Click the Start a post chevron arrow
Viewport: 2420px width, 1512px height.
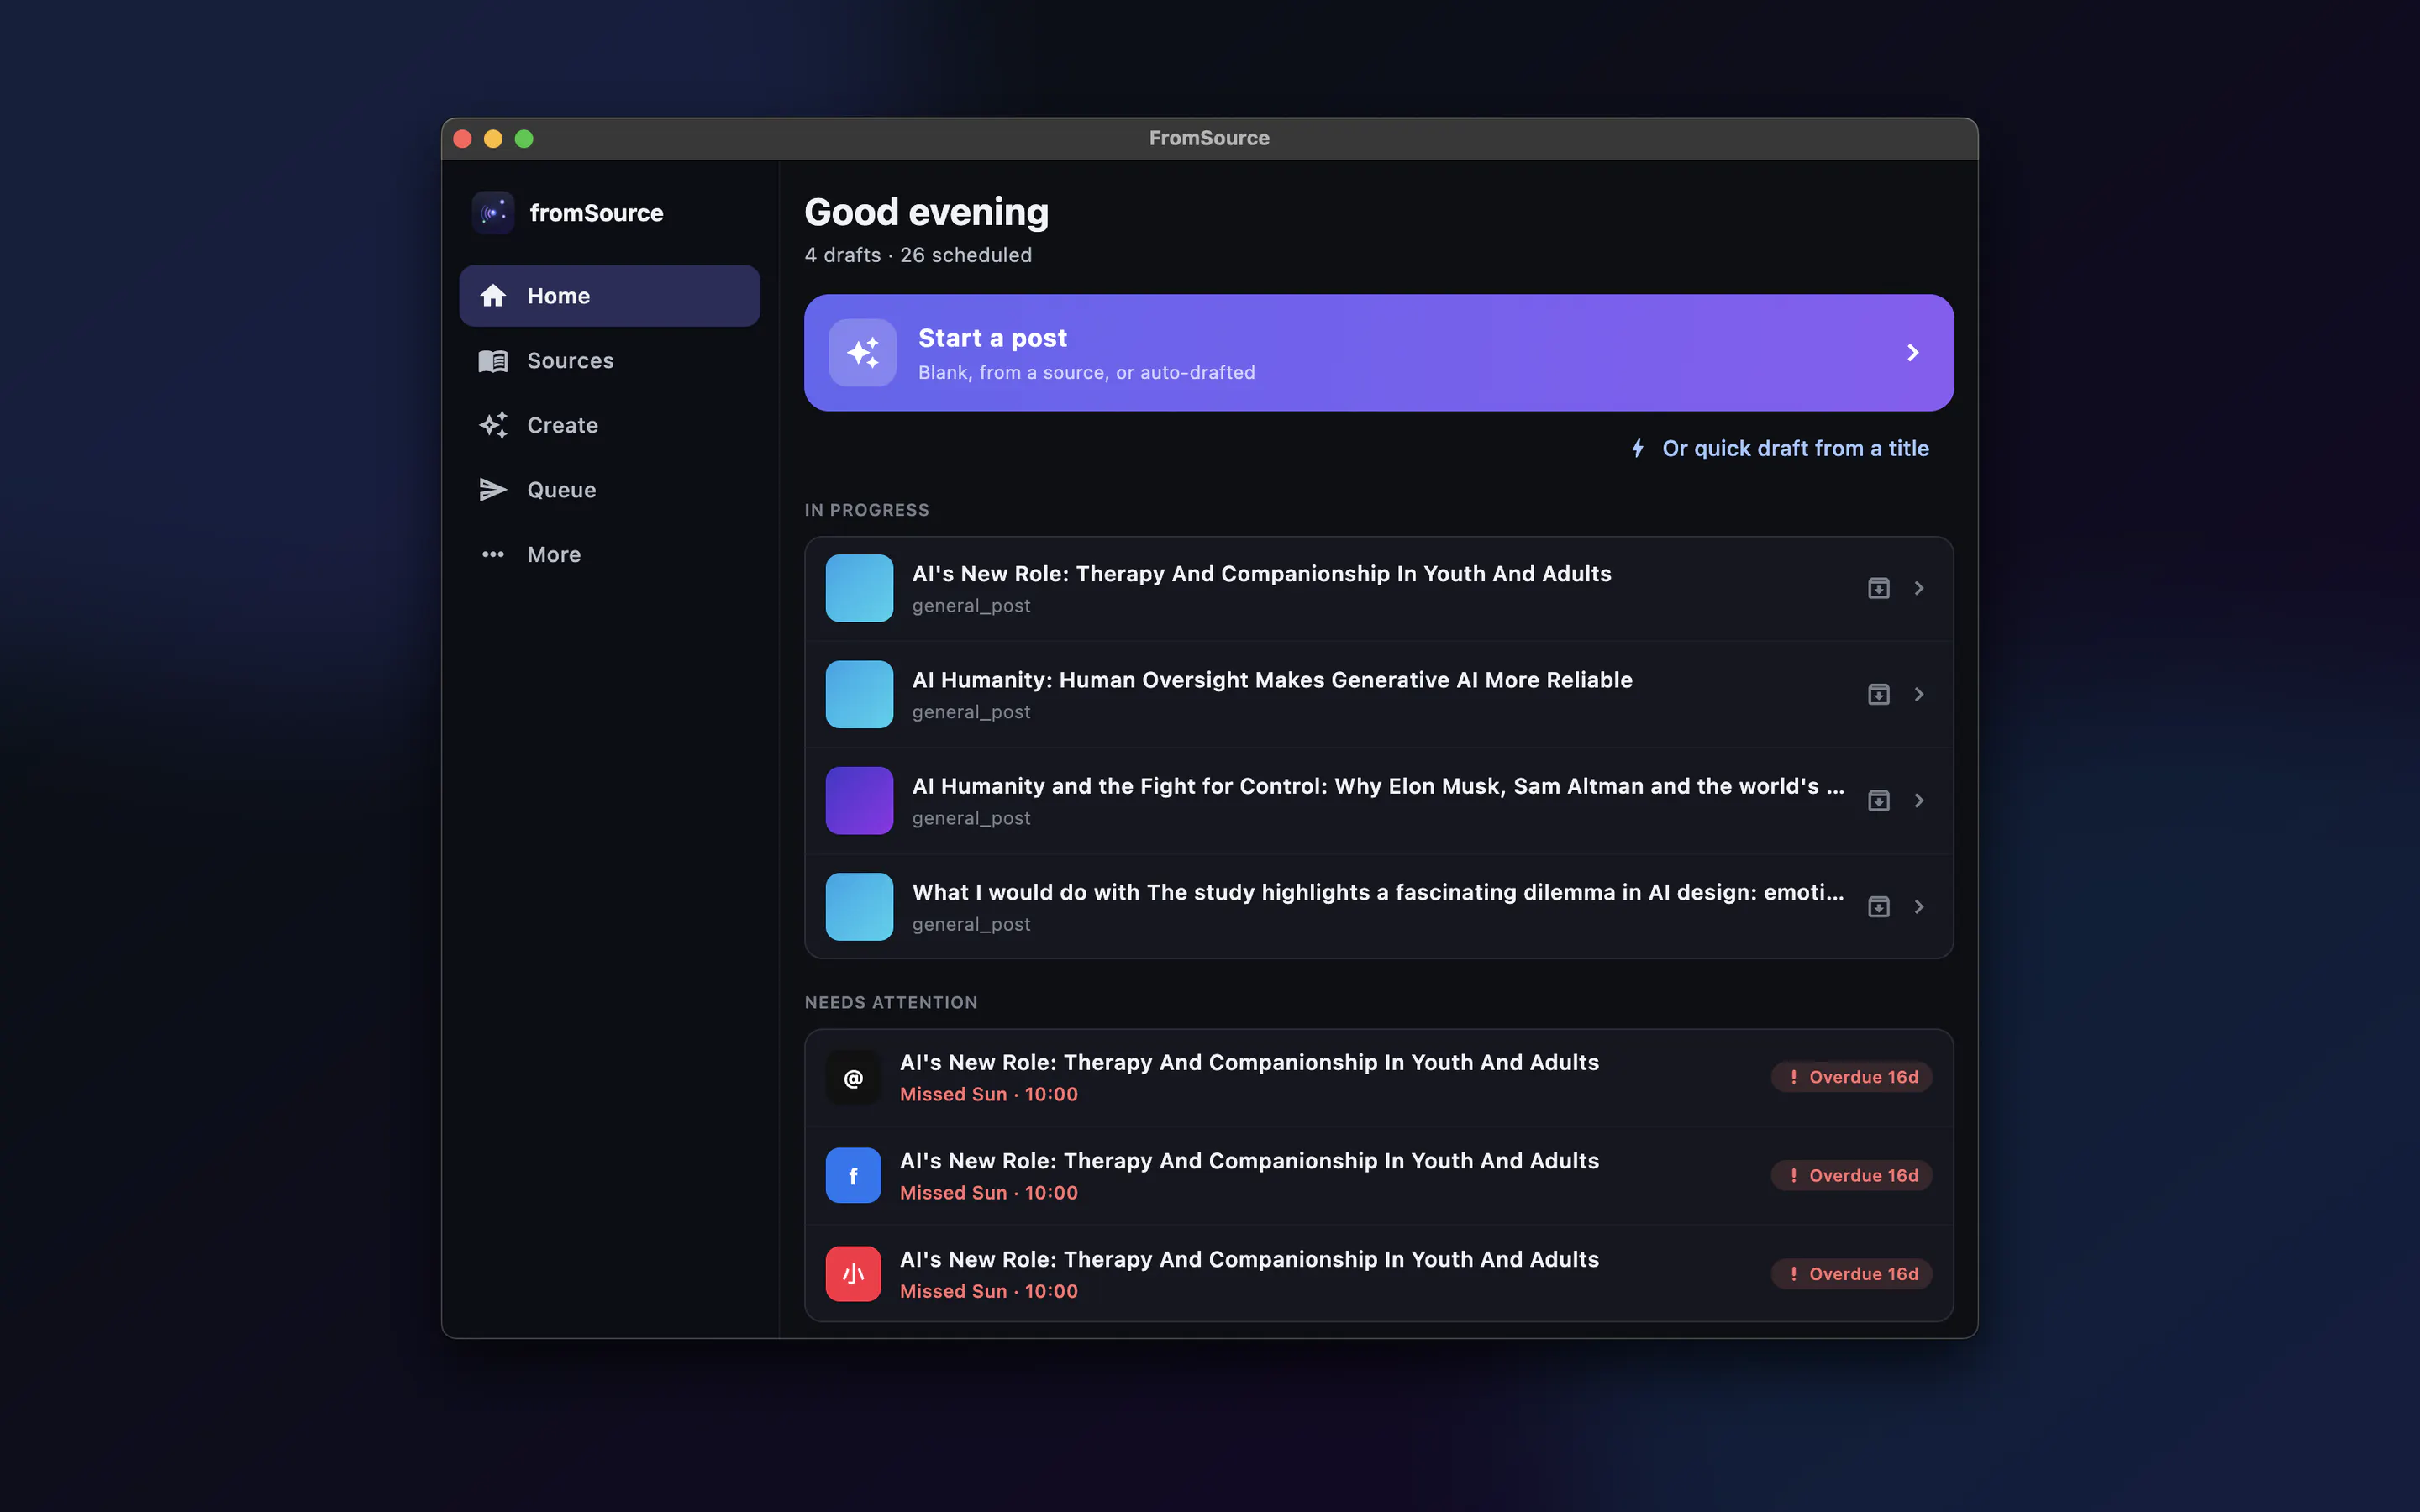point(1912,353)
